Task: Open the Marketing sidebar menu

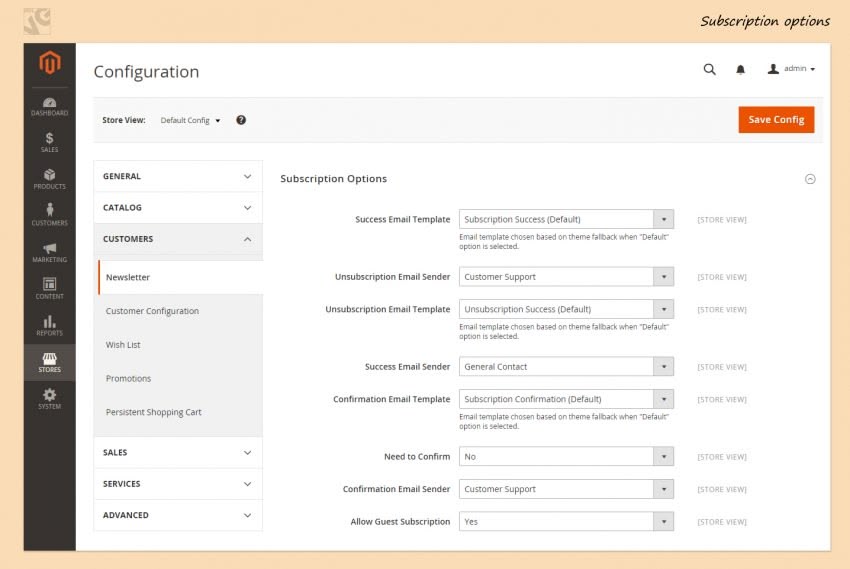Action: (49, 253)
